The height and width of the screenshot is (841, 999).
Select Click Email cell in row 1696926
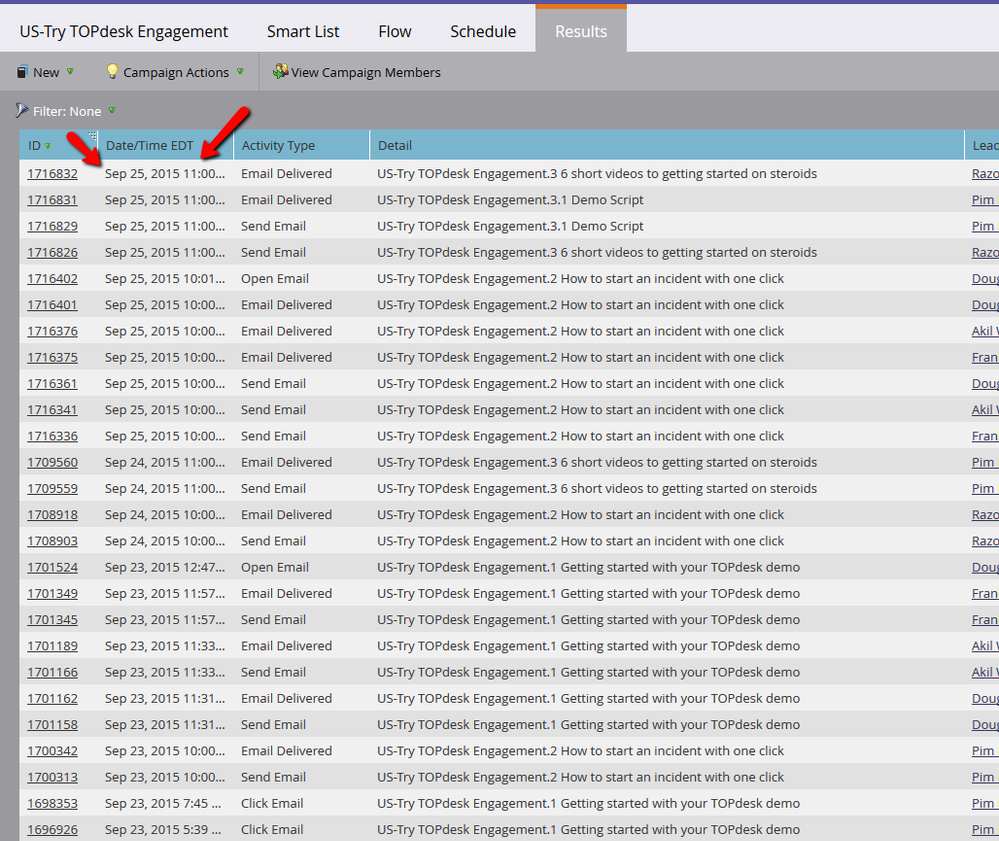tap(272, 830)
